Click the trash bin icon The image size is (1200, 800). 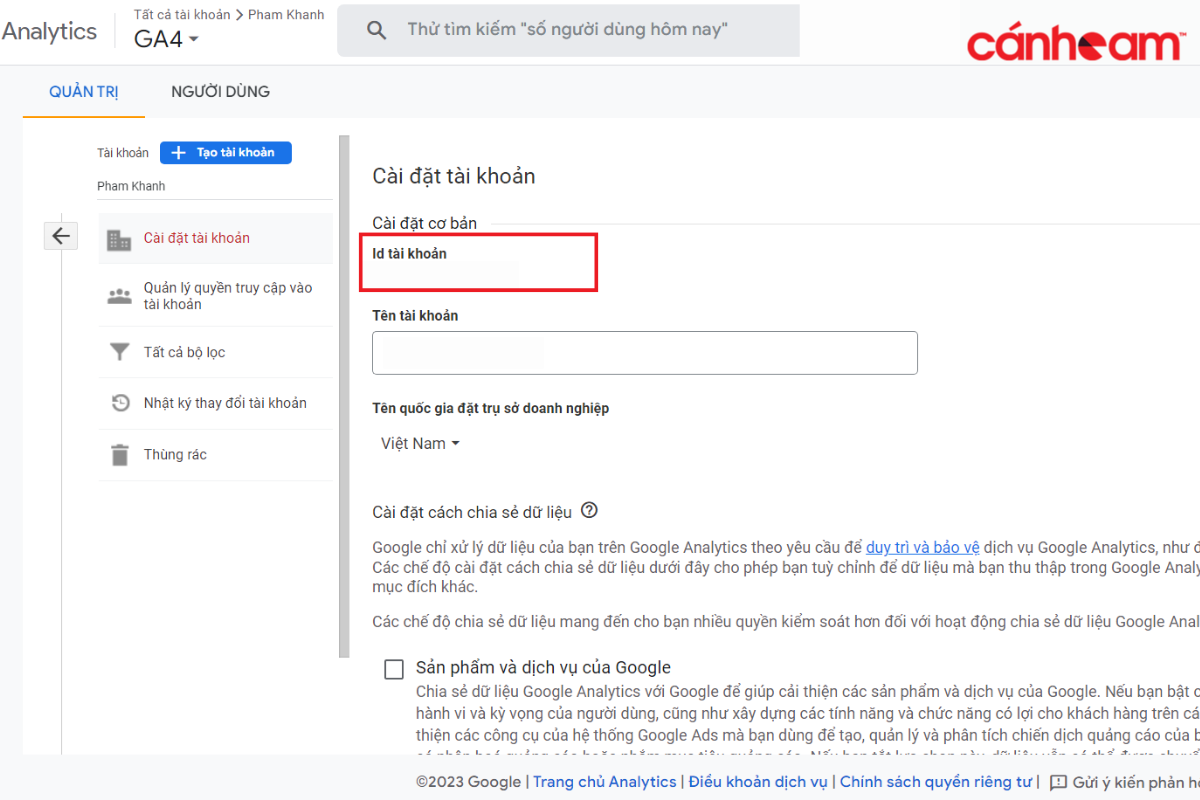pyautogui.click(x=119, y=455)
